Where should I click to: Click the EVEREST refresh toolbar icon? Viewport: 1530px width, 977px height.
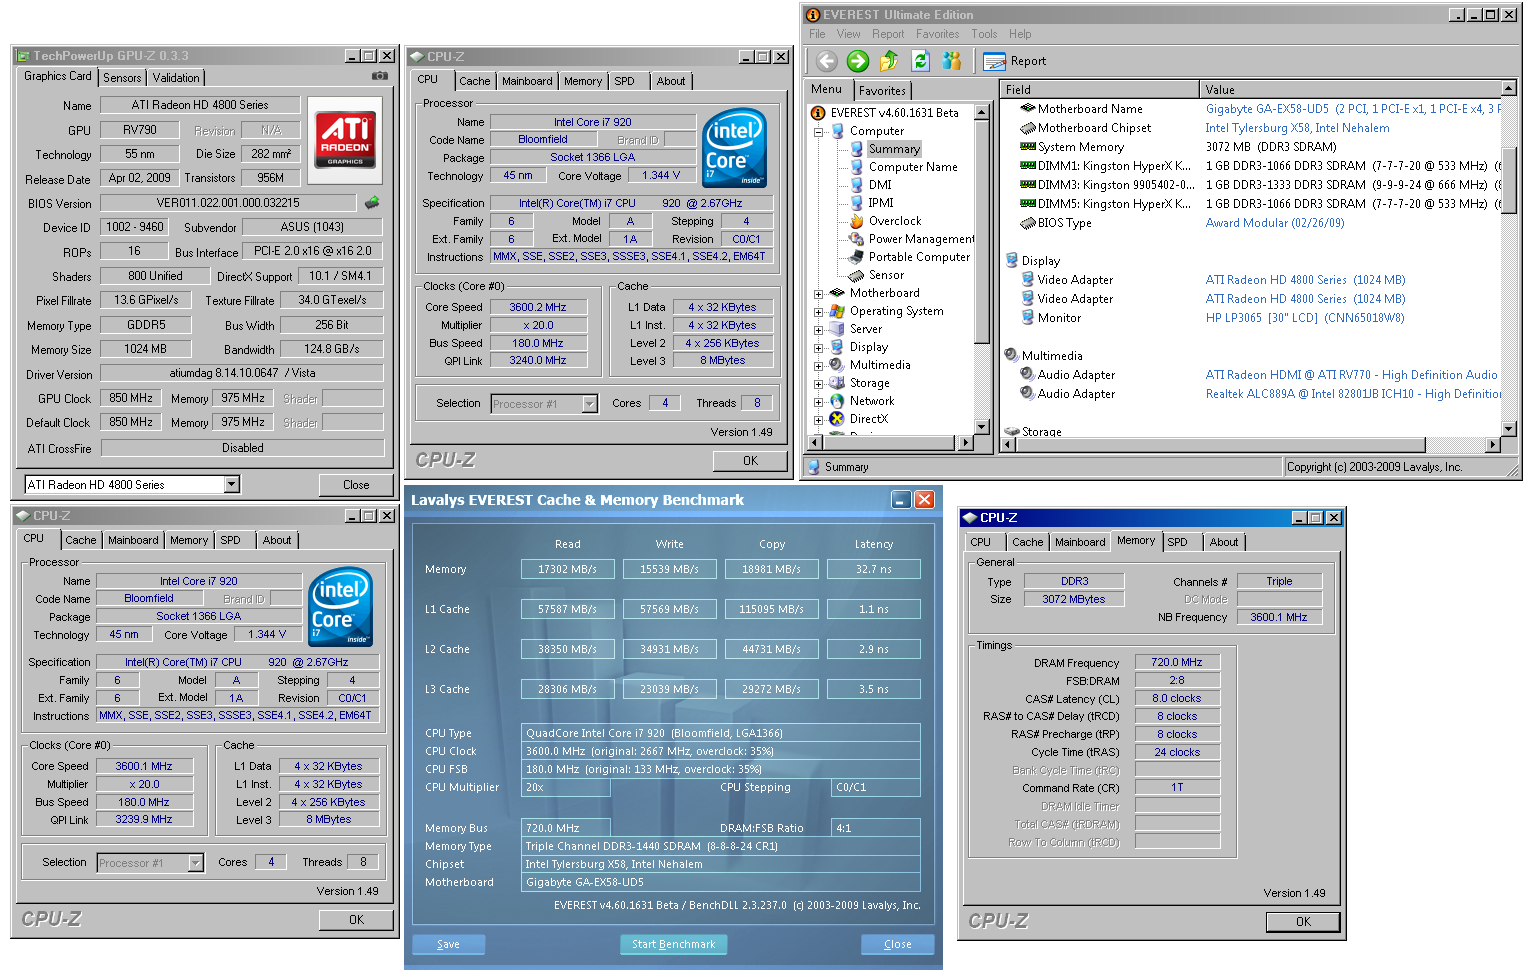coord(920,61)
